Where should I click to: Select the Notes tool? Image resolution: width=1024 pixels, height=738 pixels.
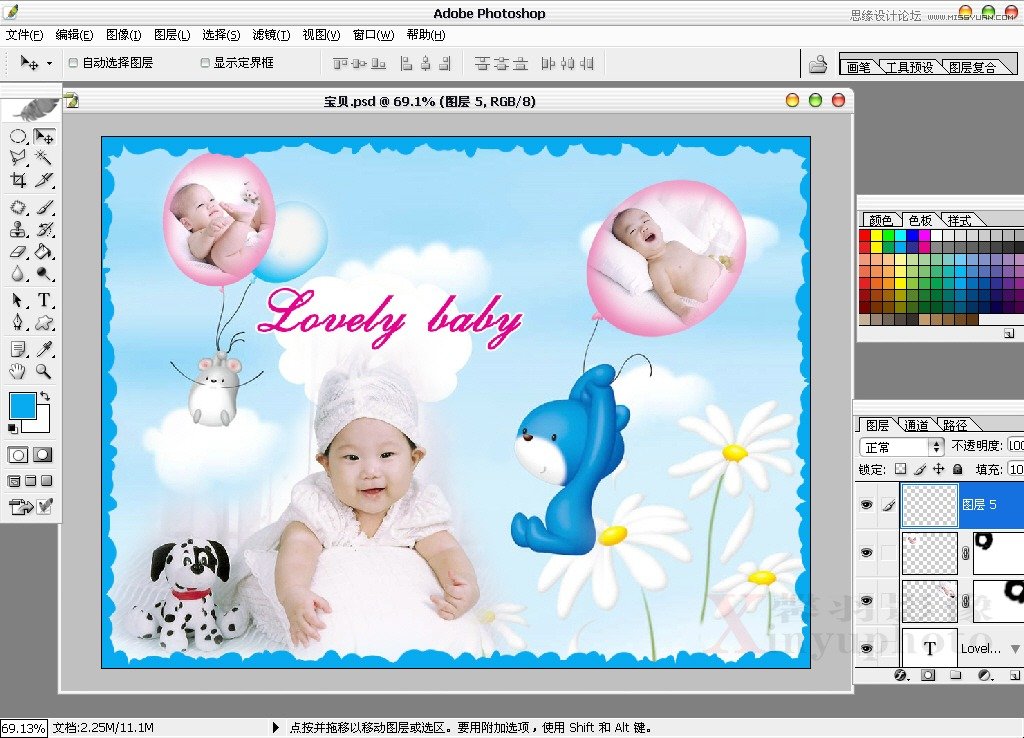point(18,349)
